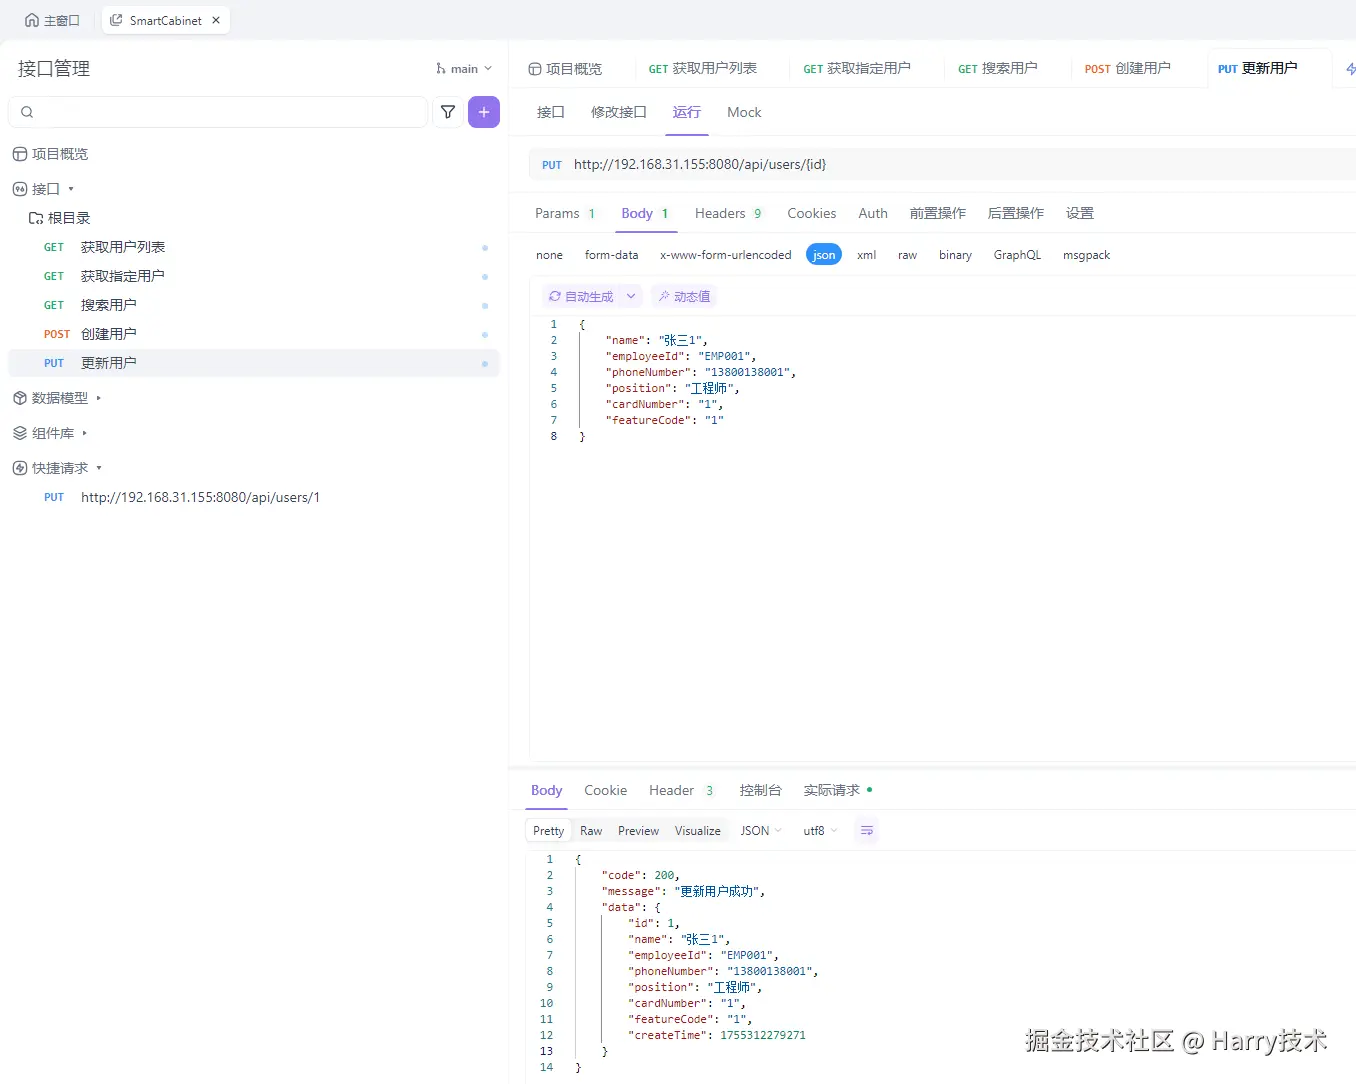
Task: Click the home icon for 主窗口
Action: (x=32, y=20)
